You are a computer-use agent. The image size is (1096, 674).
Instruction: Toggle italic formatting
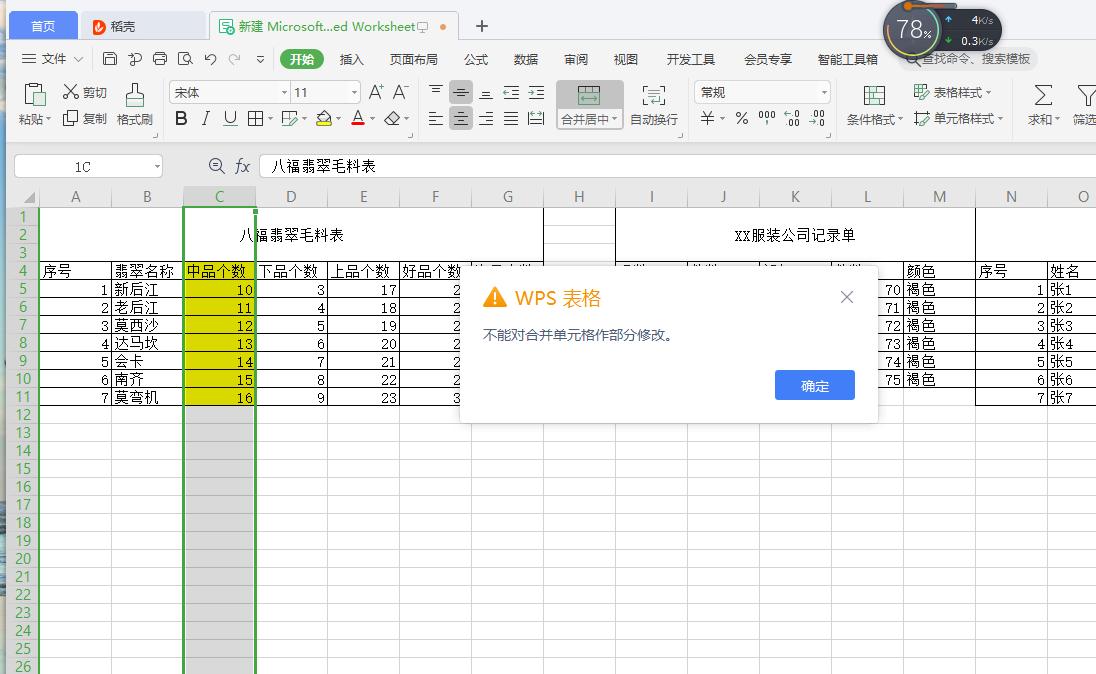click(x=205, y=118)
